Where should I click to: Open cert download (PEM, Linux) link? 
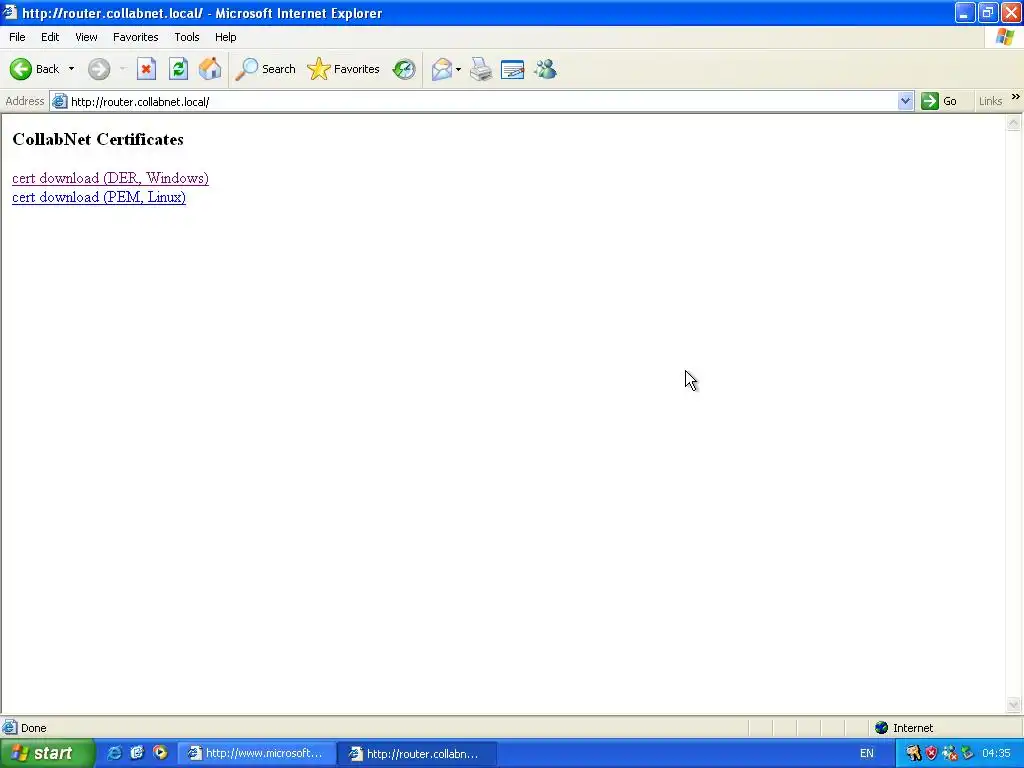[x=99, y=197]
